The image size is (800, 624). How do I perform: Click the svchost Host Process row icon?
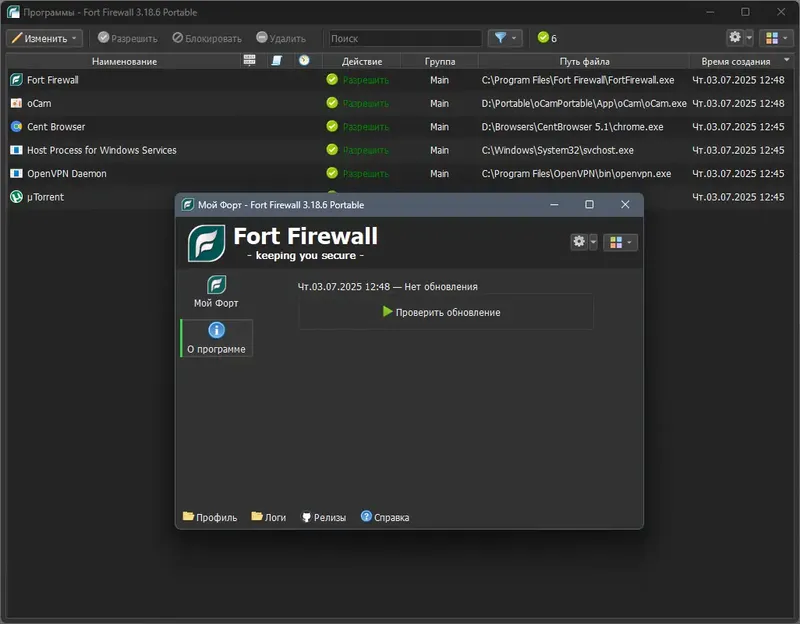tap(16, 150)
